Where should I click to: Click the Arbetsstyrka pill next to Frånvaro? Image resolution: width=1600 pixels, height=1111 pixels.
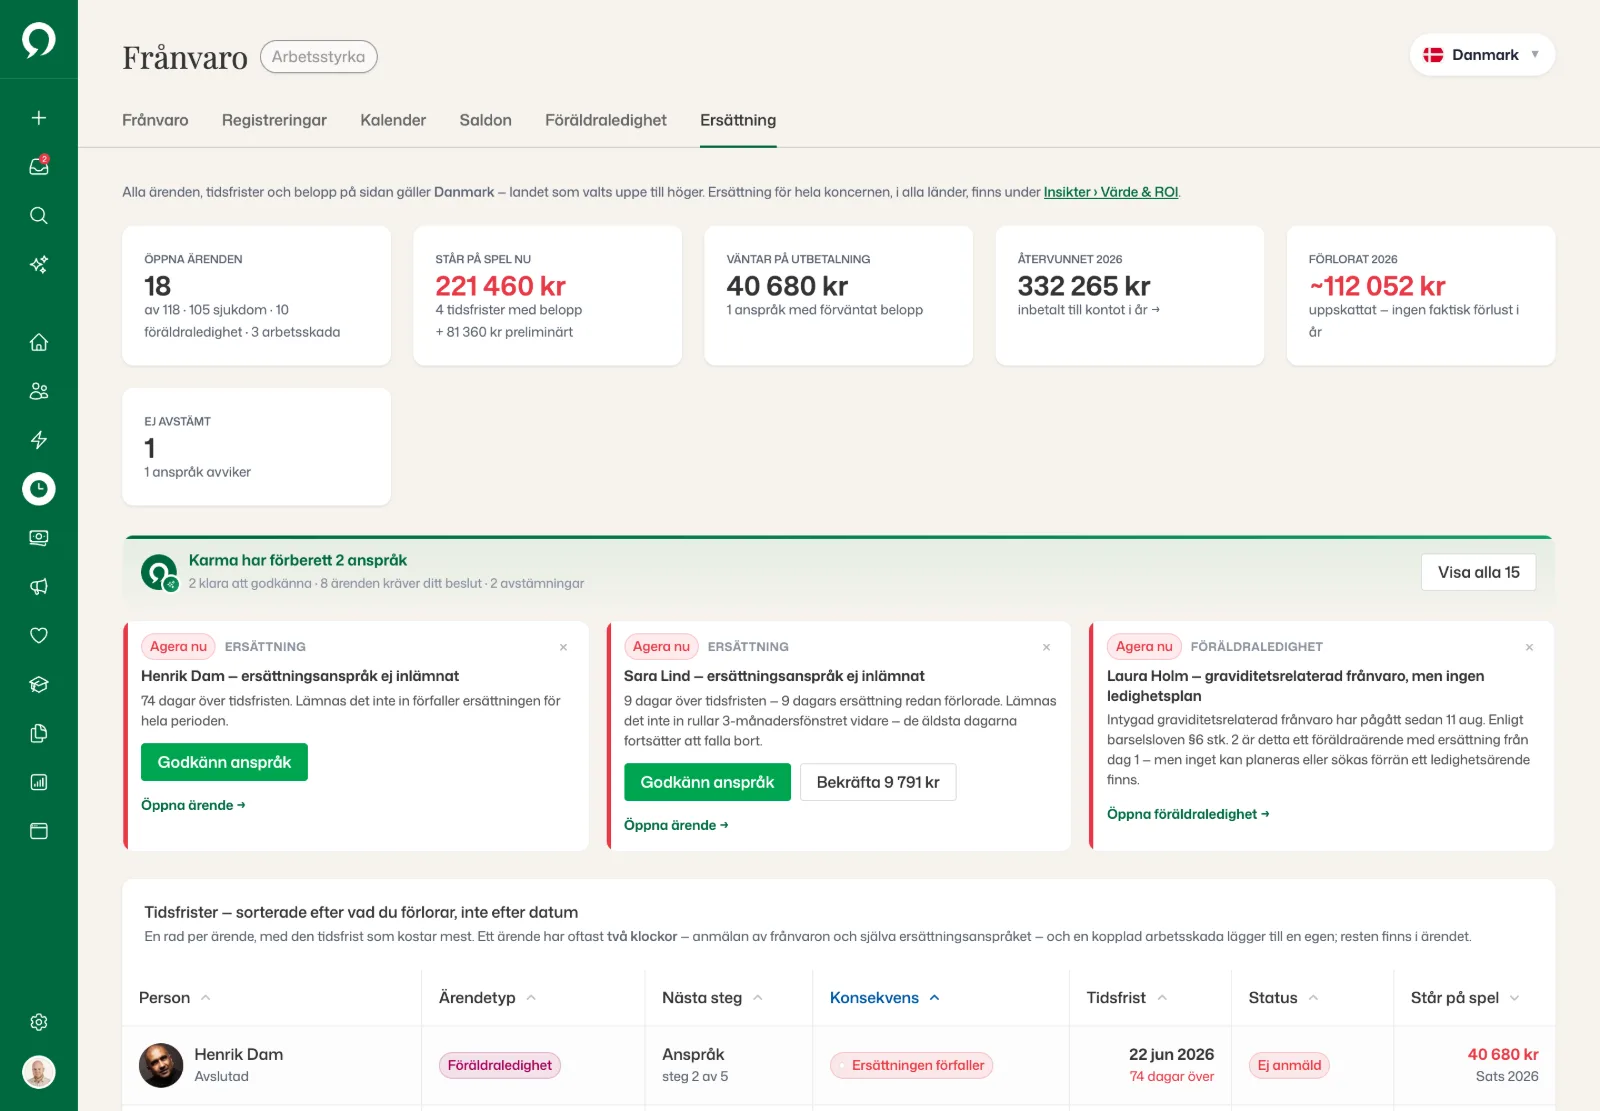point(318,57)
